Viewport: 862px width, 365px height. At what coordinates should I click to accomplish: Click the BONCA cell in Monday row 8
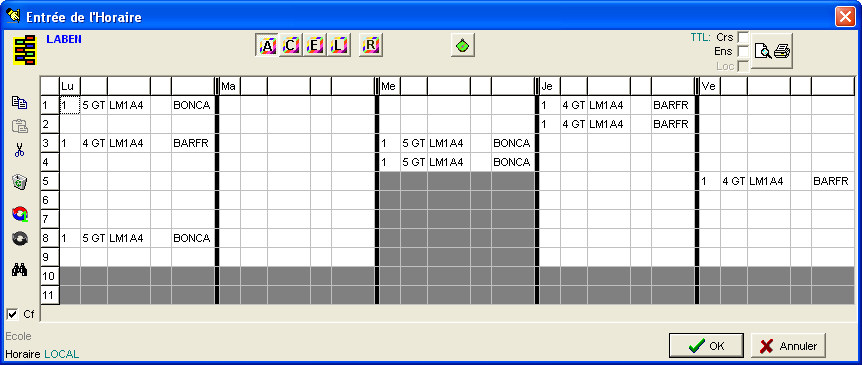(x=192, y=238)
